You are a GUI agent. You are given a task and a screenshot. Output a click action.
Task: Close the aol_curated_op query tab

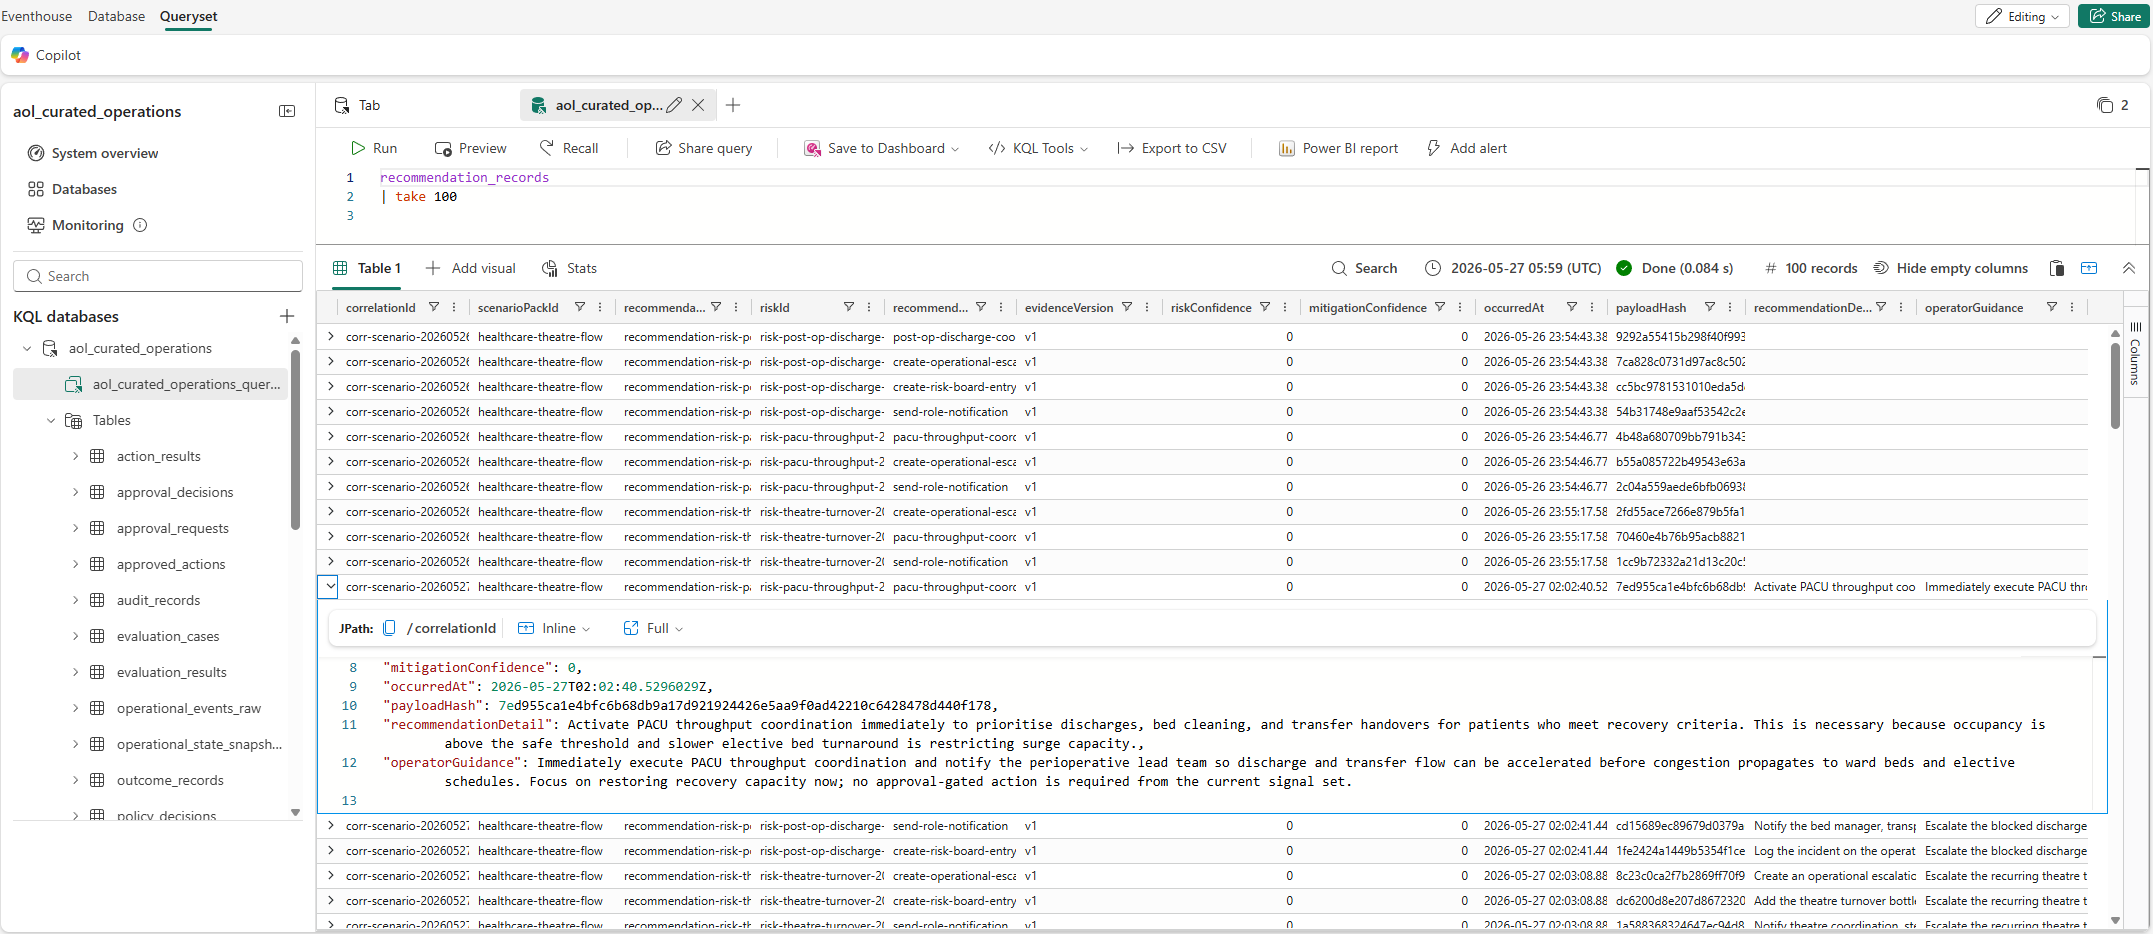[698, 105]
